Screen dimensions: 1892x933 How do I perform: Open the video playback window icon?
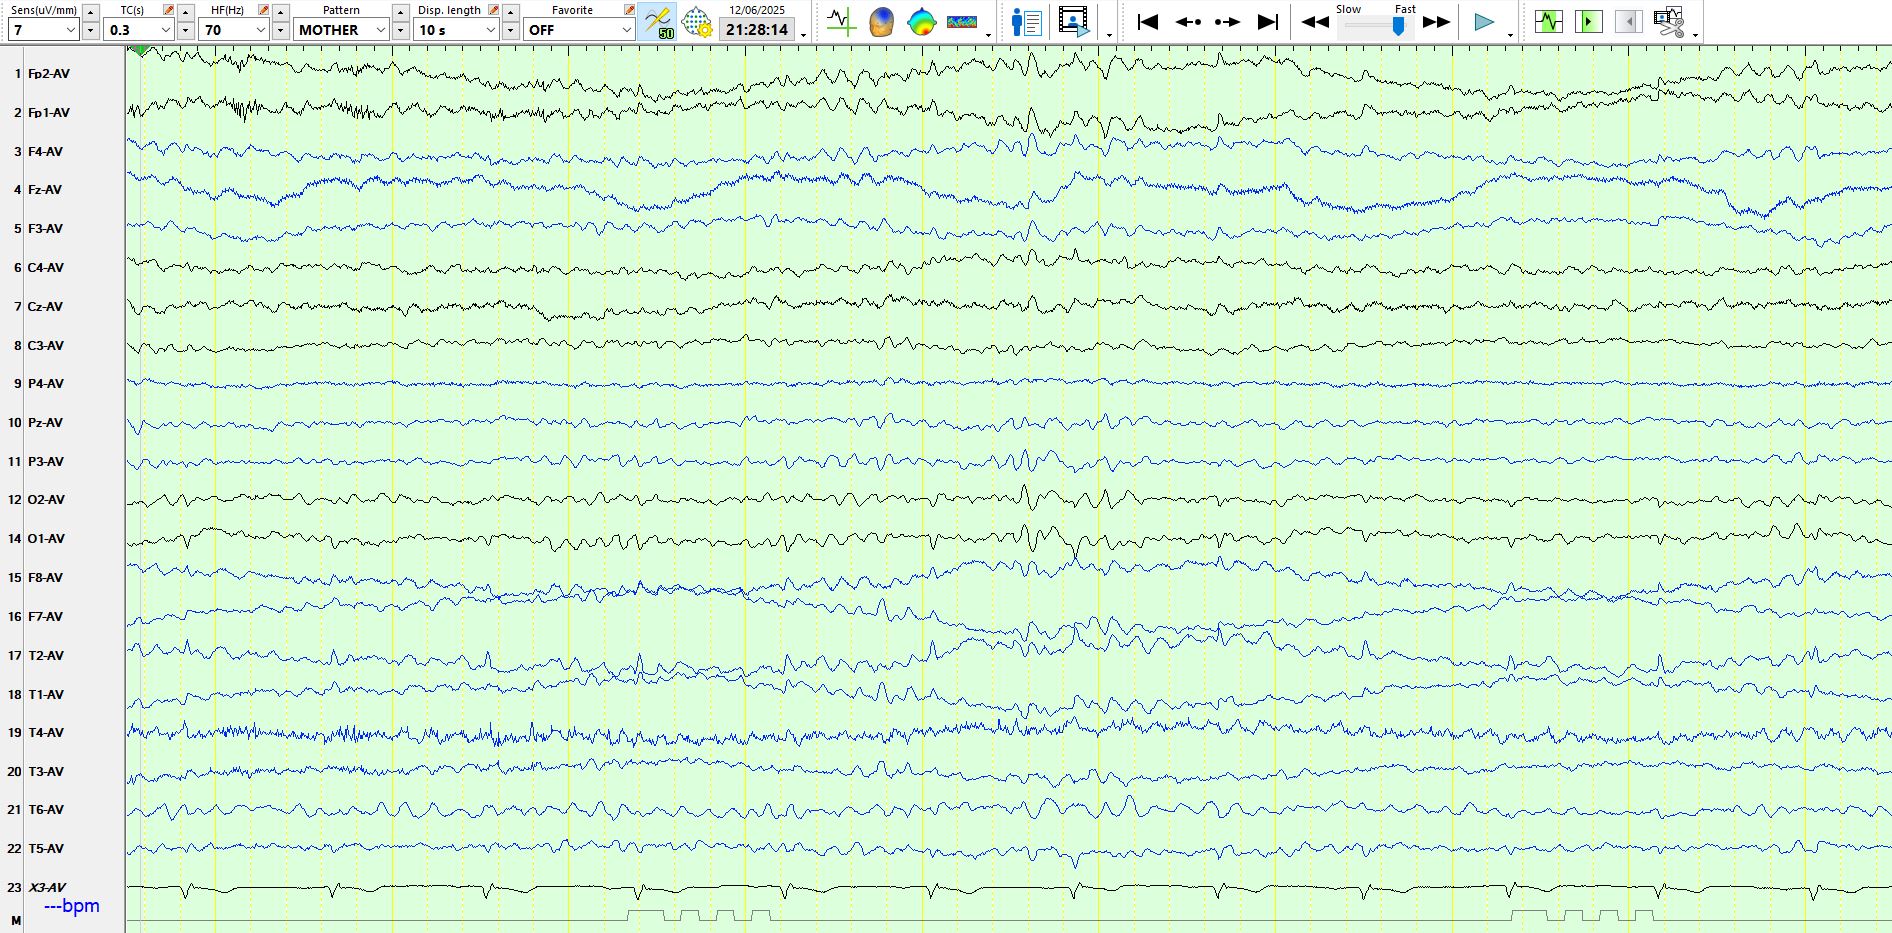pyautogui.click(x=1073, y=21)
